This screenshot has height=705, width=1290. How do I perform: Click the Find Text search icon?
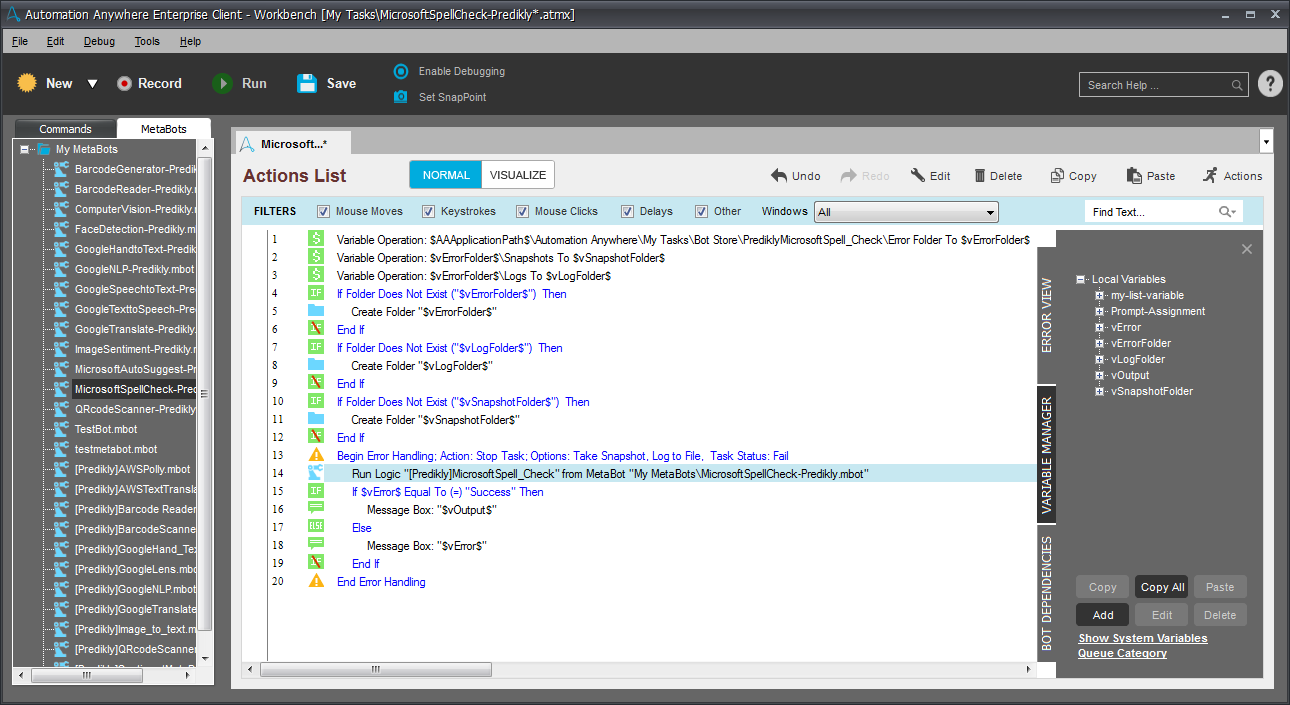[x=1227, y=212]
